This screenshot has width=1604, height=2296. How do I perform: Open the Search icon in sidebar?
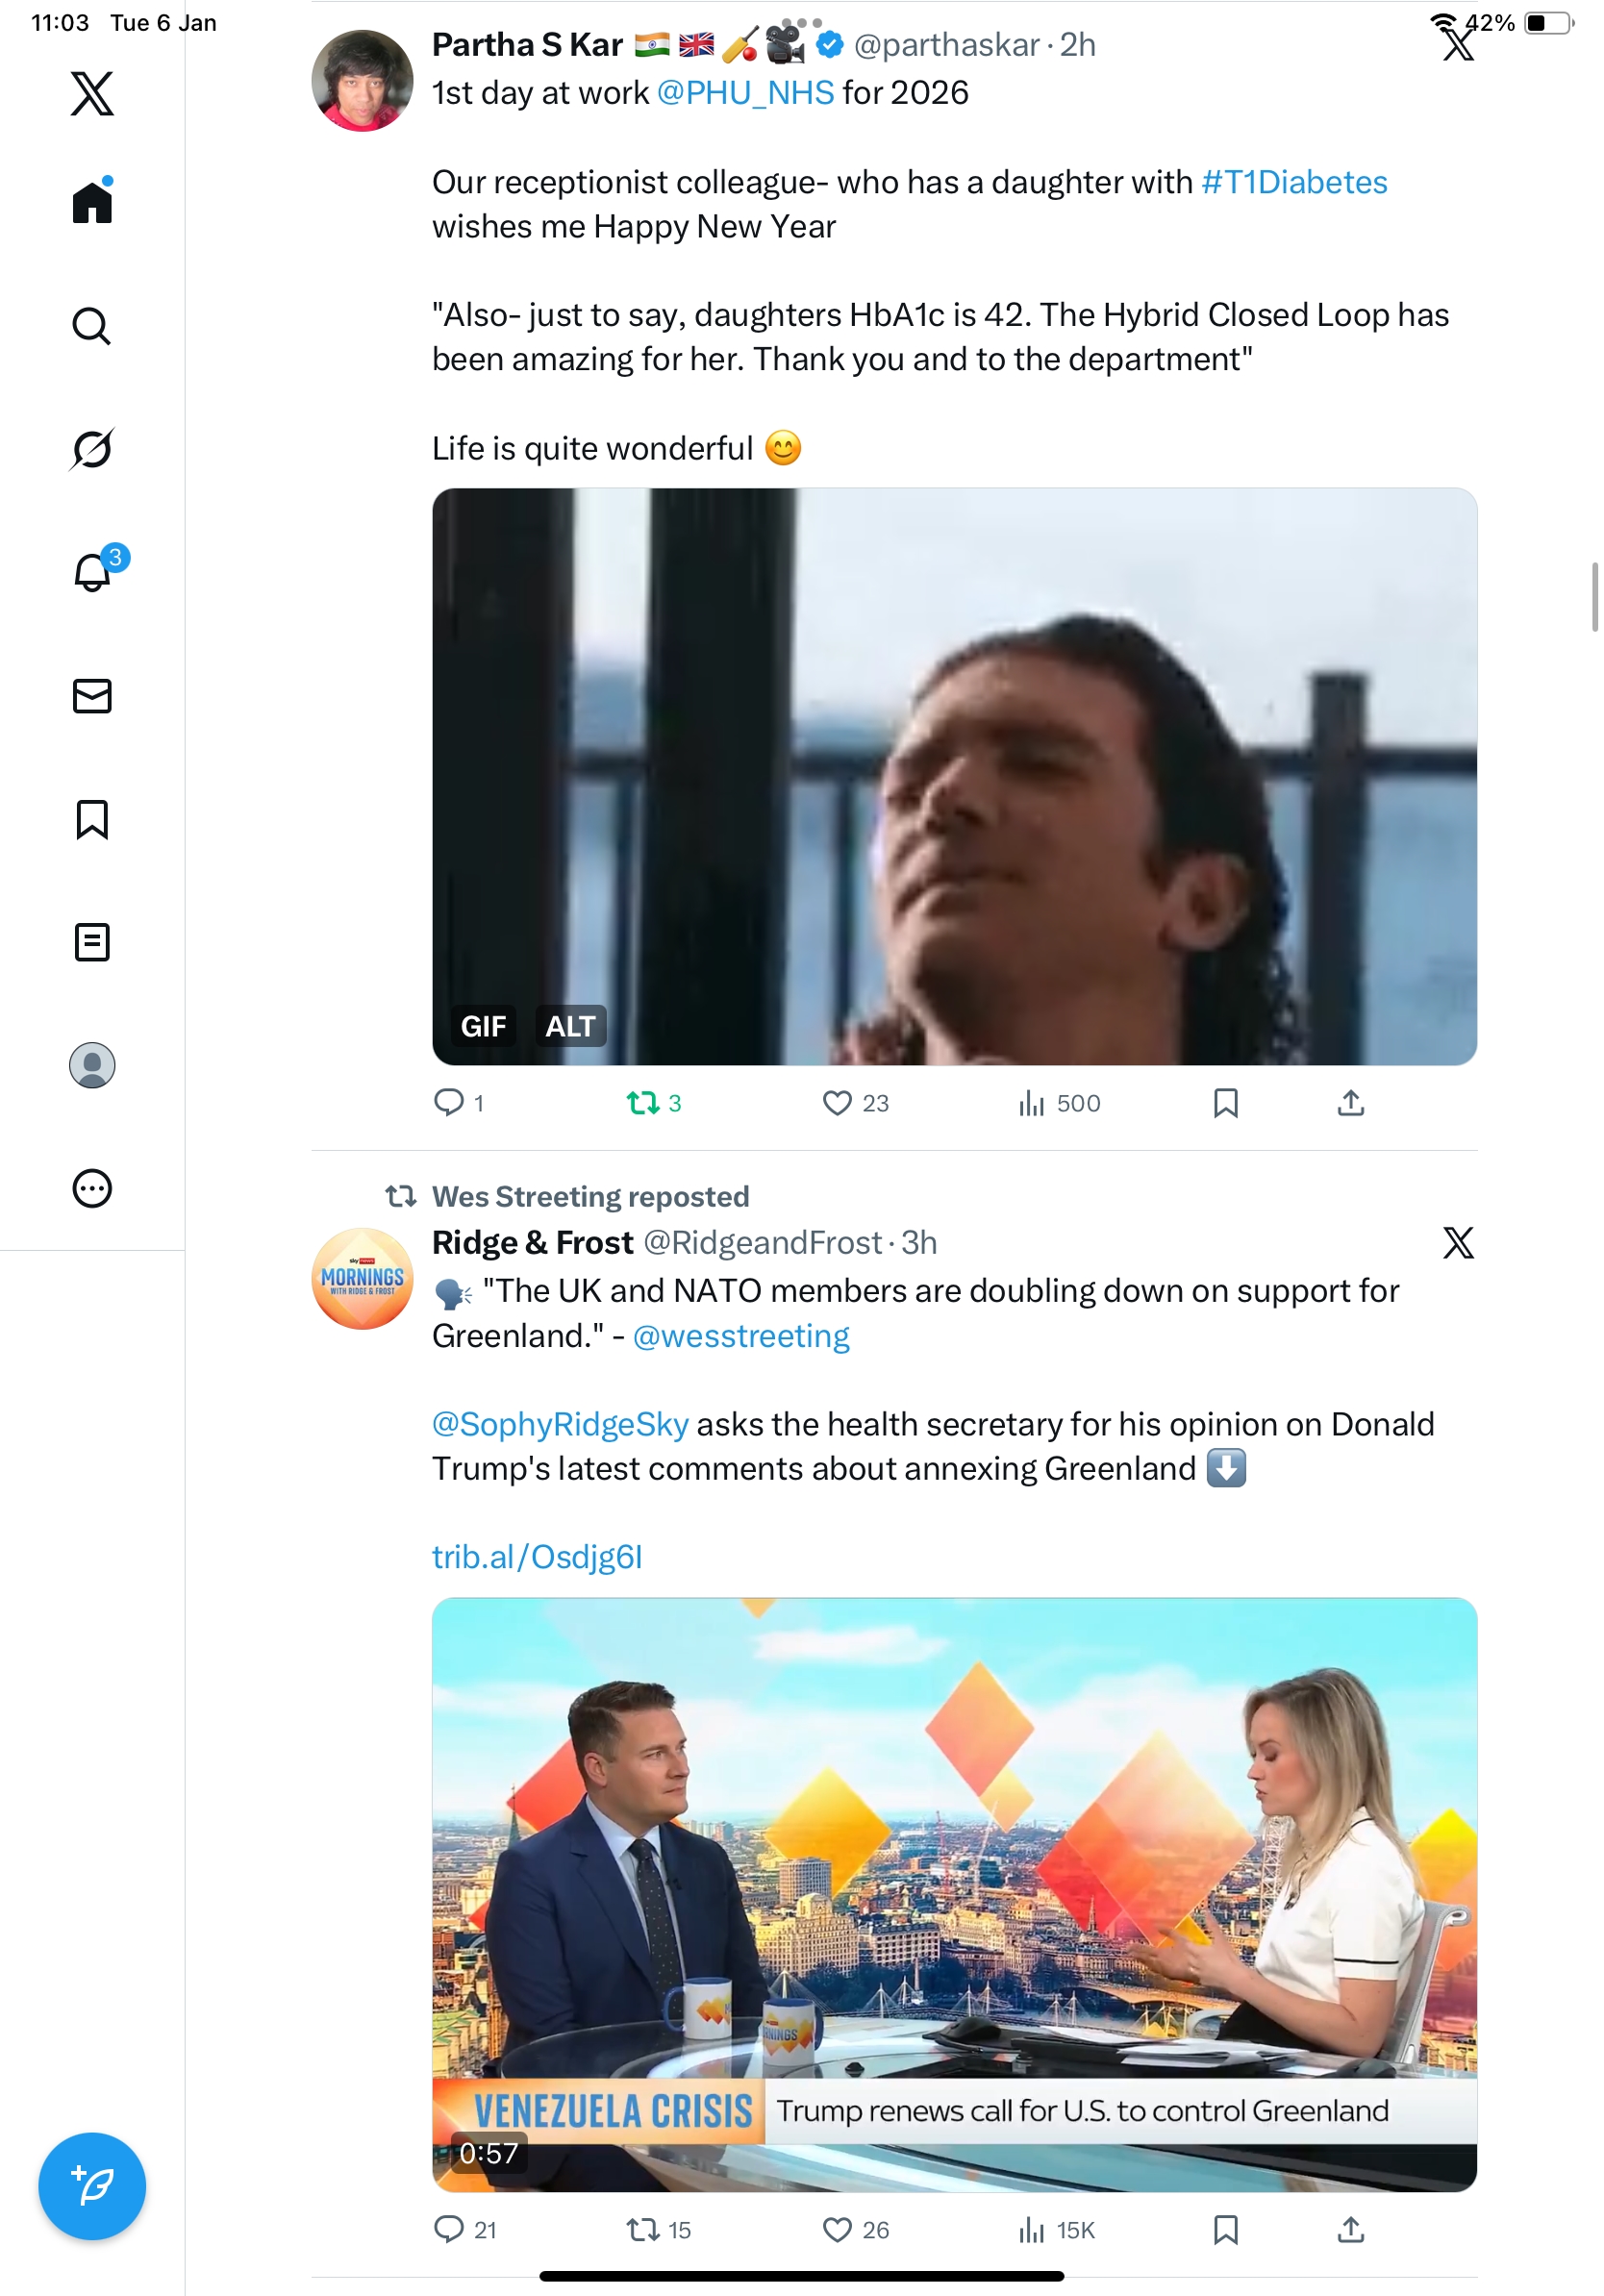click(x=92, y=326)
